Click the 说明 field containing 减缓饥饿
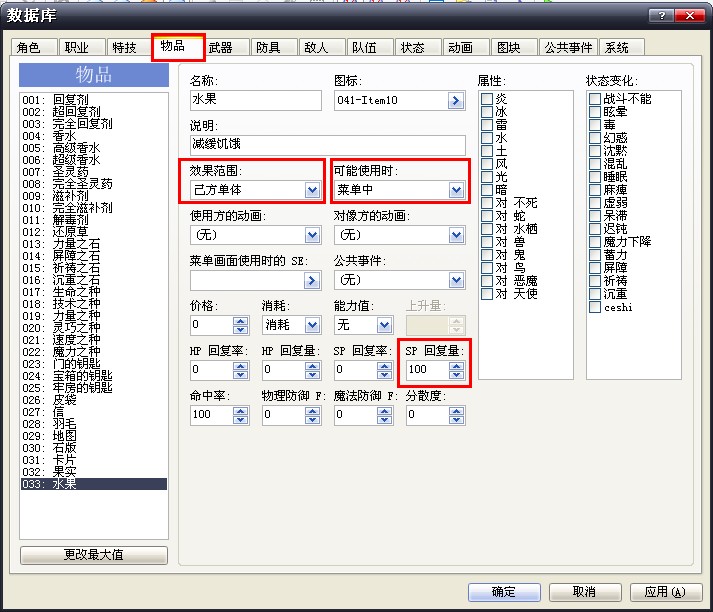Screen dimensions: 713x612 tap(327, 145)
